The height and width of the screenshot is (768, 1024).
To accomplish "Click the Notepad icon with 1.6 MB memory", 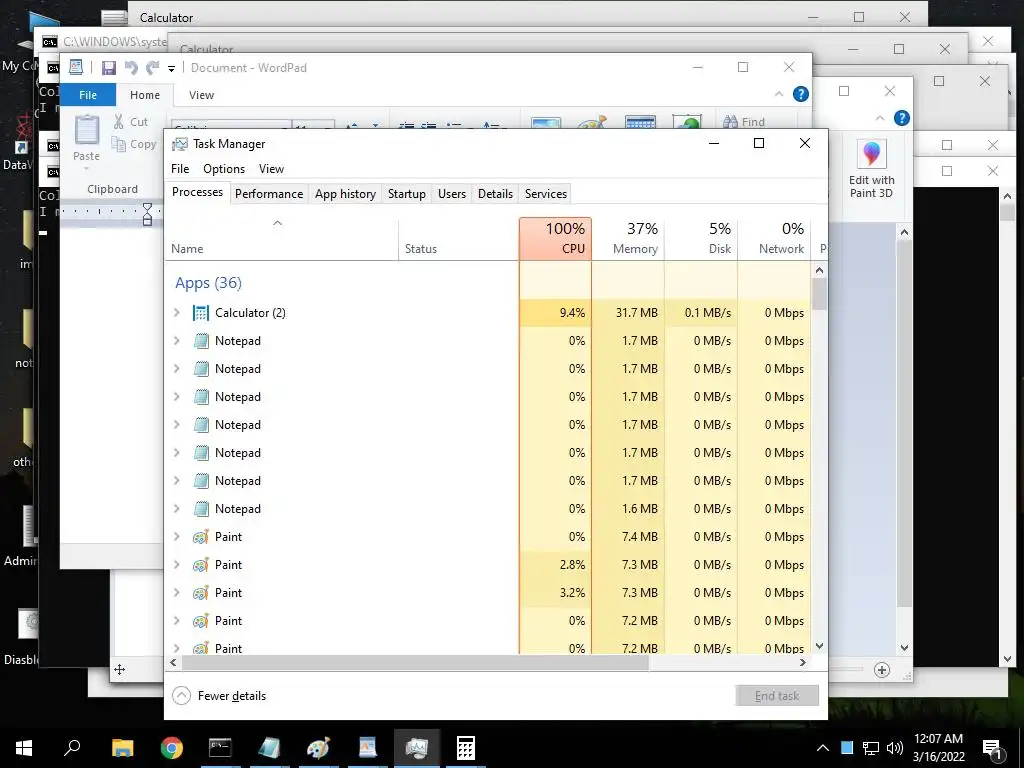I will 201,509.
